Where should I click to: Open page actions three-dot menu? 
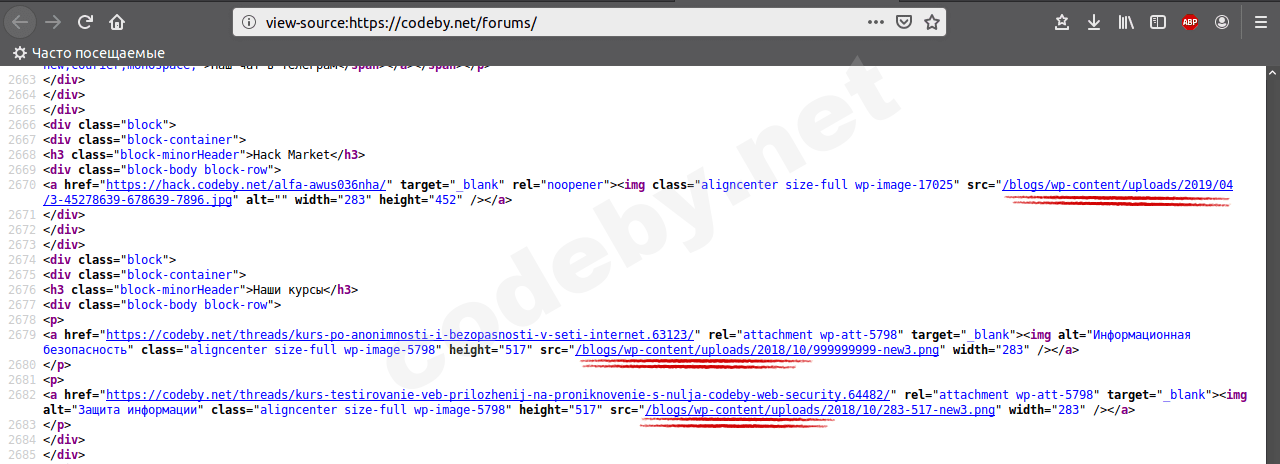pos(875,21)
